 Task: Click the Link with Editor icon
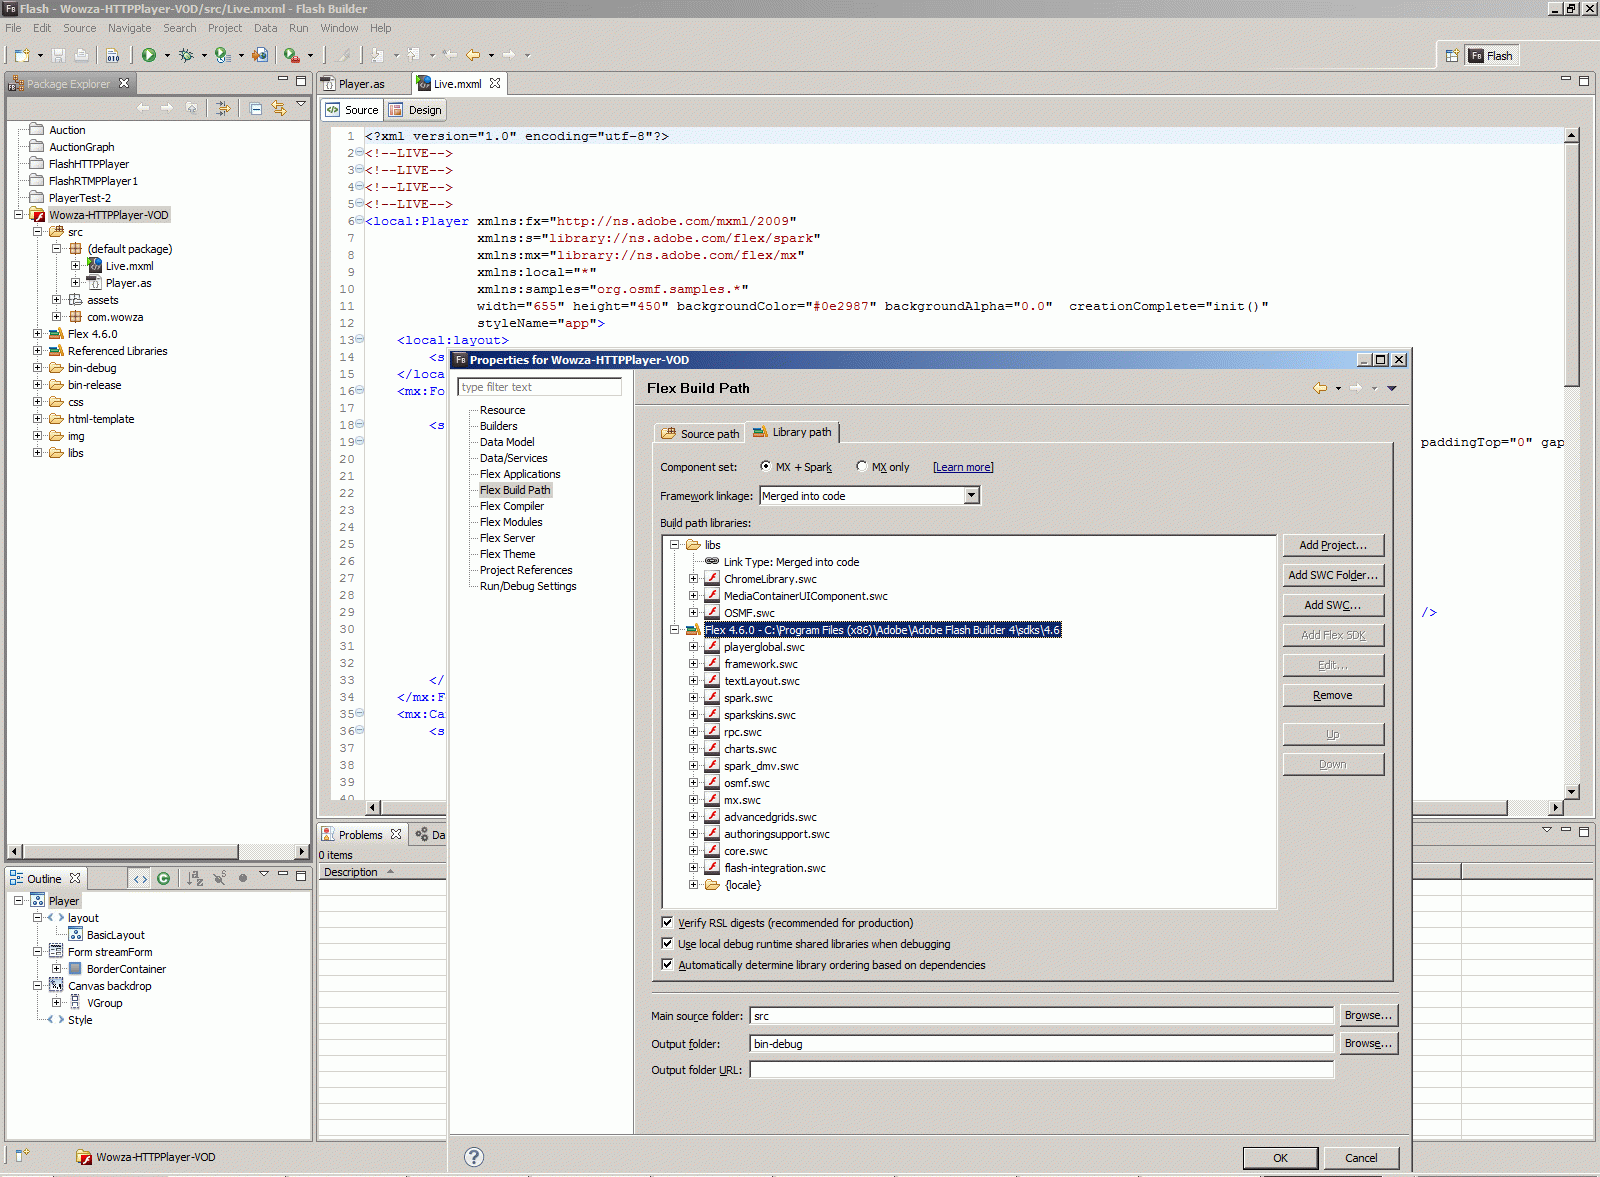(x=279, y=108)
